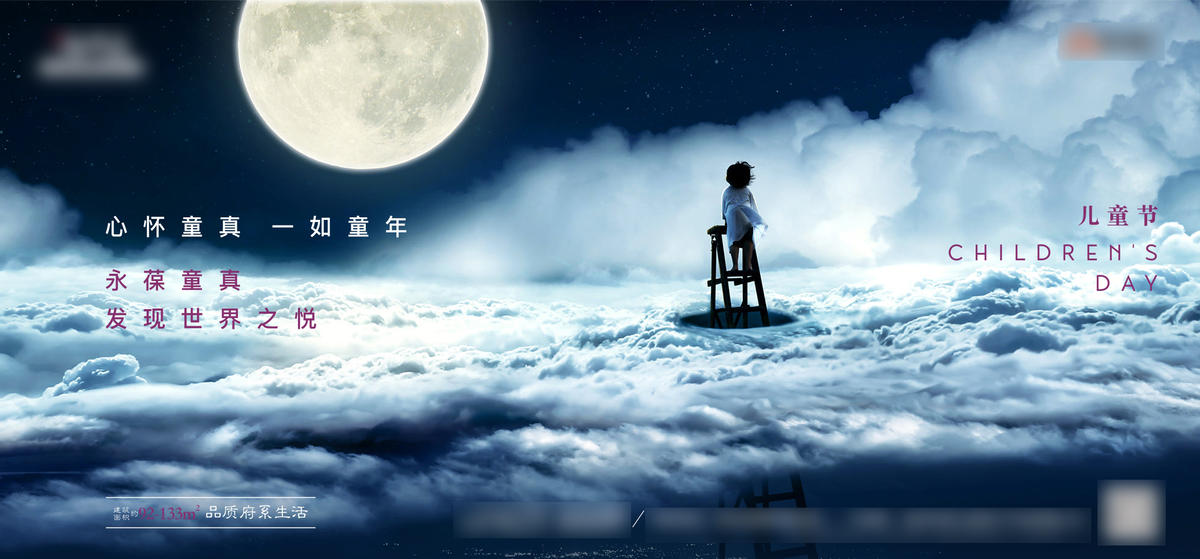The width and height of the screenshot is (1200, 559).
Task: Click the 品质府系生活 slogan
Action: [258, 513]
